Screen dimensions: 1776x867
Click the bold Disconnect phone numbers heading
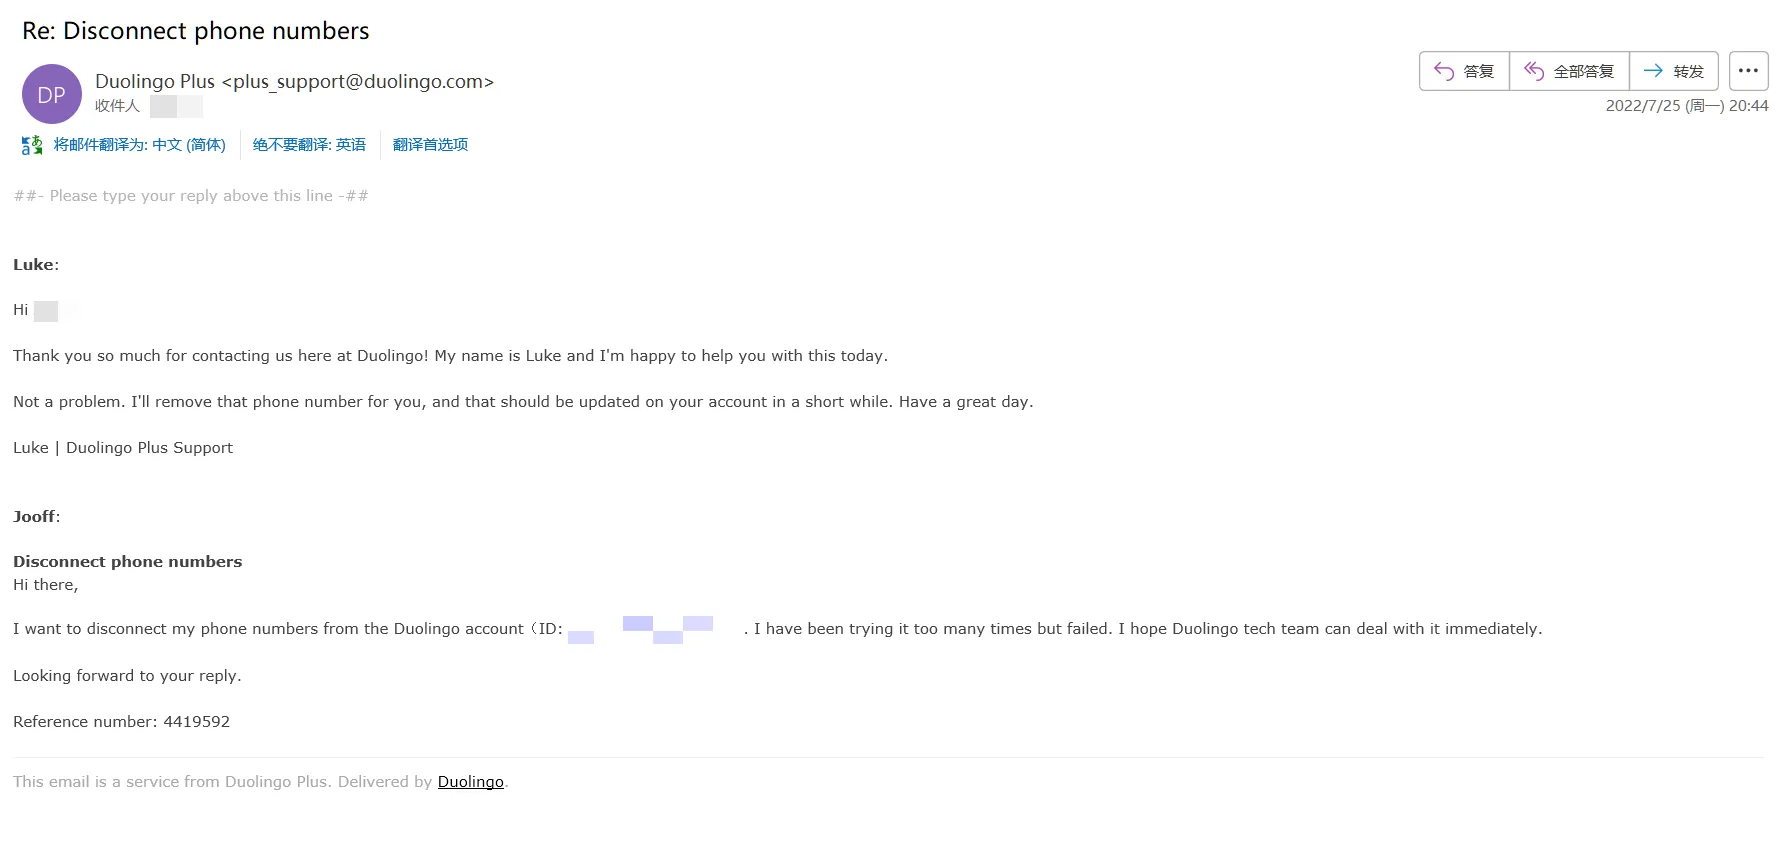tap(127, 562)
